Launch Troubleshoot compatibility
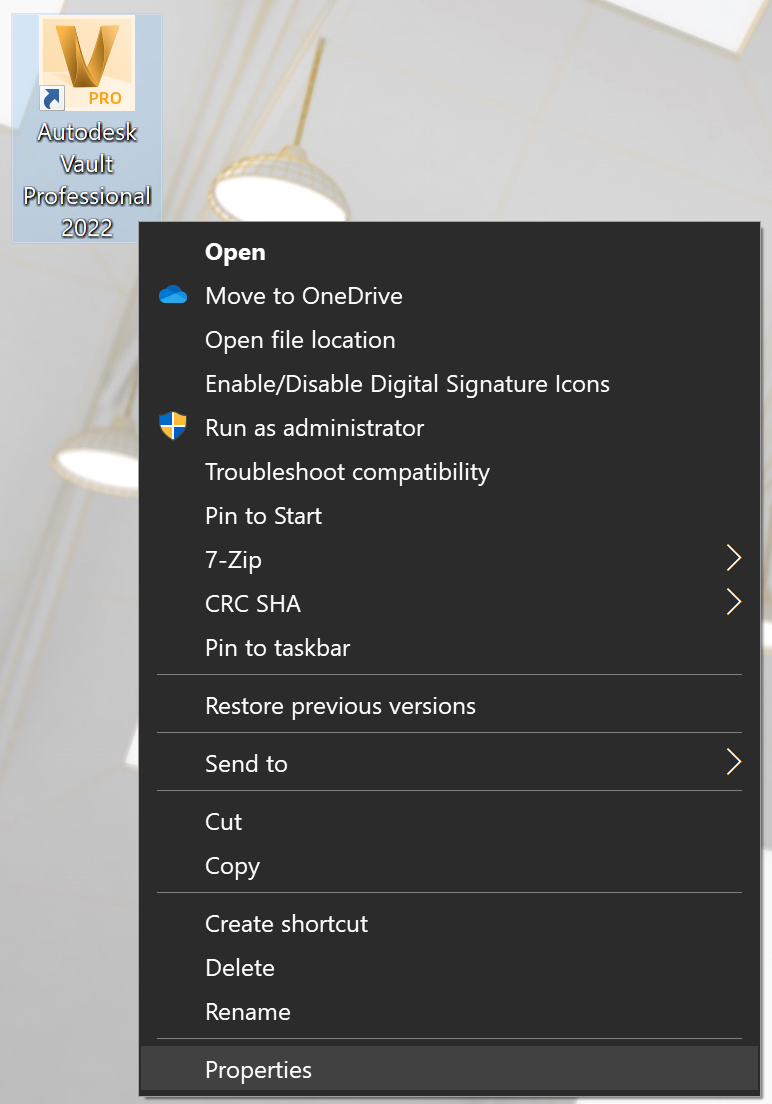The height and width of the screenshot is (1104, 772). pyautogui.click(x=347, y=472)
